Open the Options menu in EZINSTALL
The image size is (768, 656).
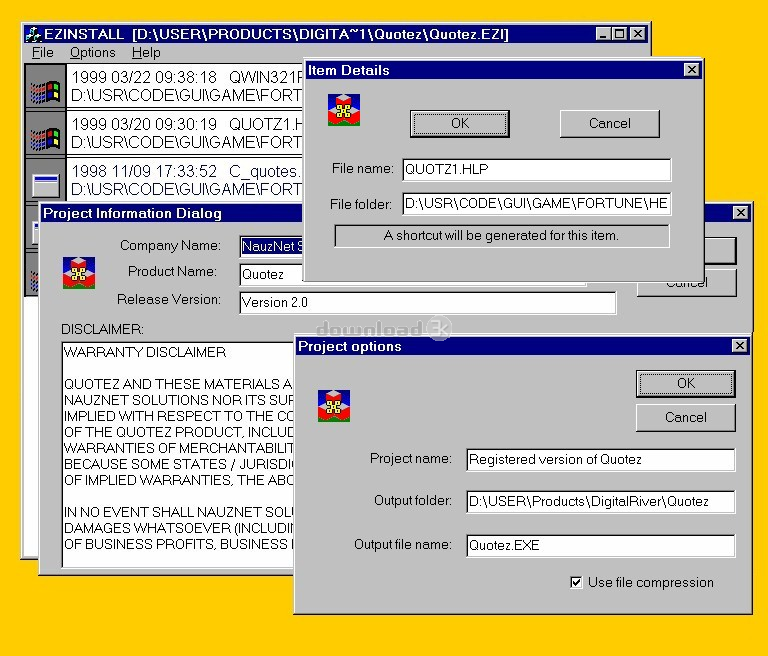[x=93, y=52]
